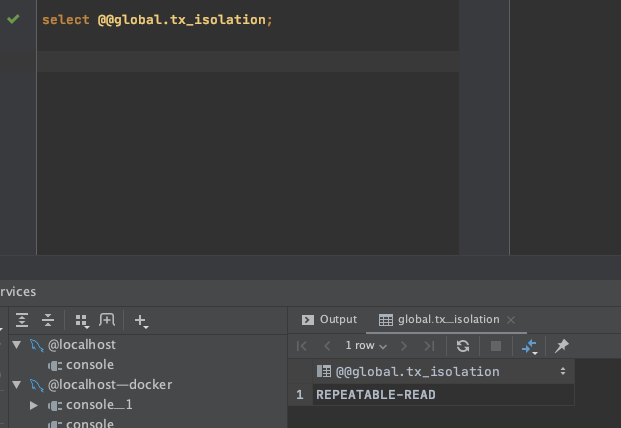Switch to the Output tab

329,320
